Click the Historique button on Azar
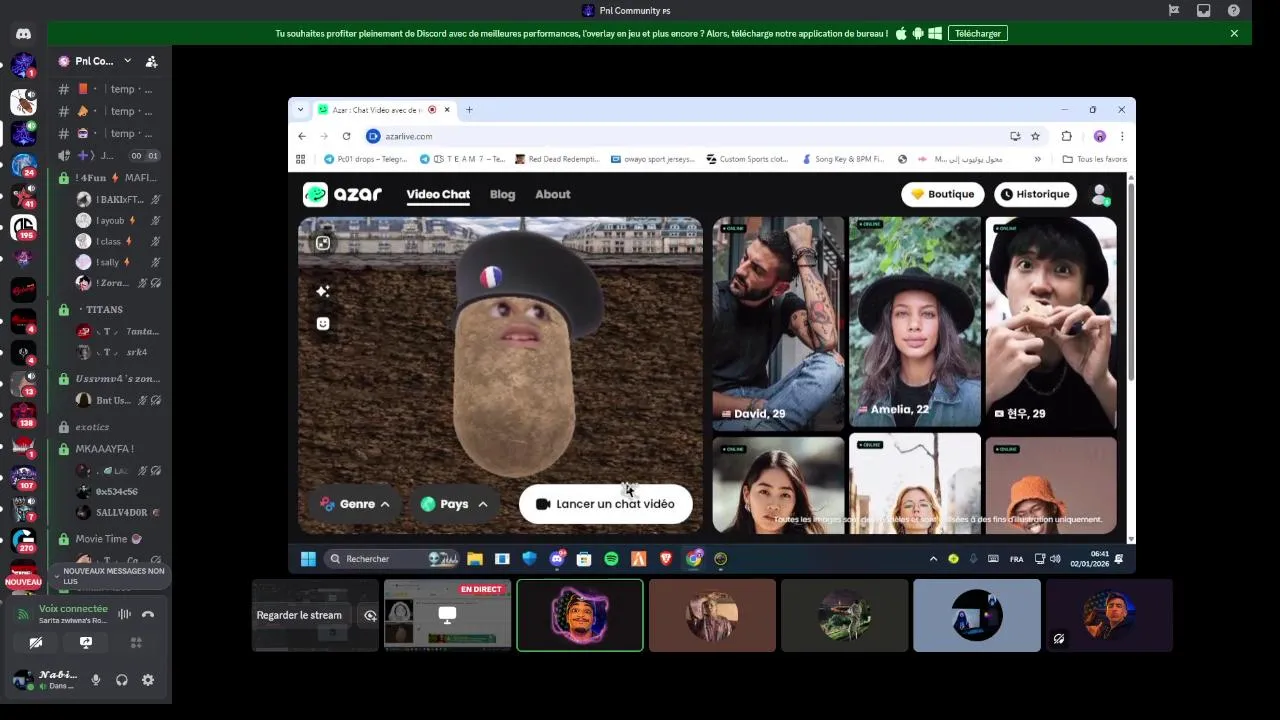Viewport: 1280px width, 720px height. pos(1035,194)
